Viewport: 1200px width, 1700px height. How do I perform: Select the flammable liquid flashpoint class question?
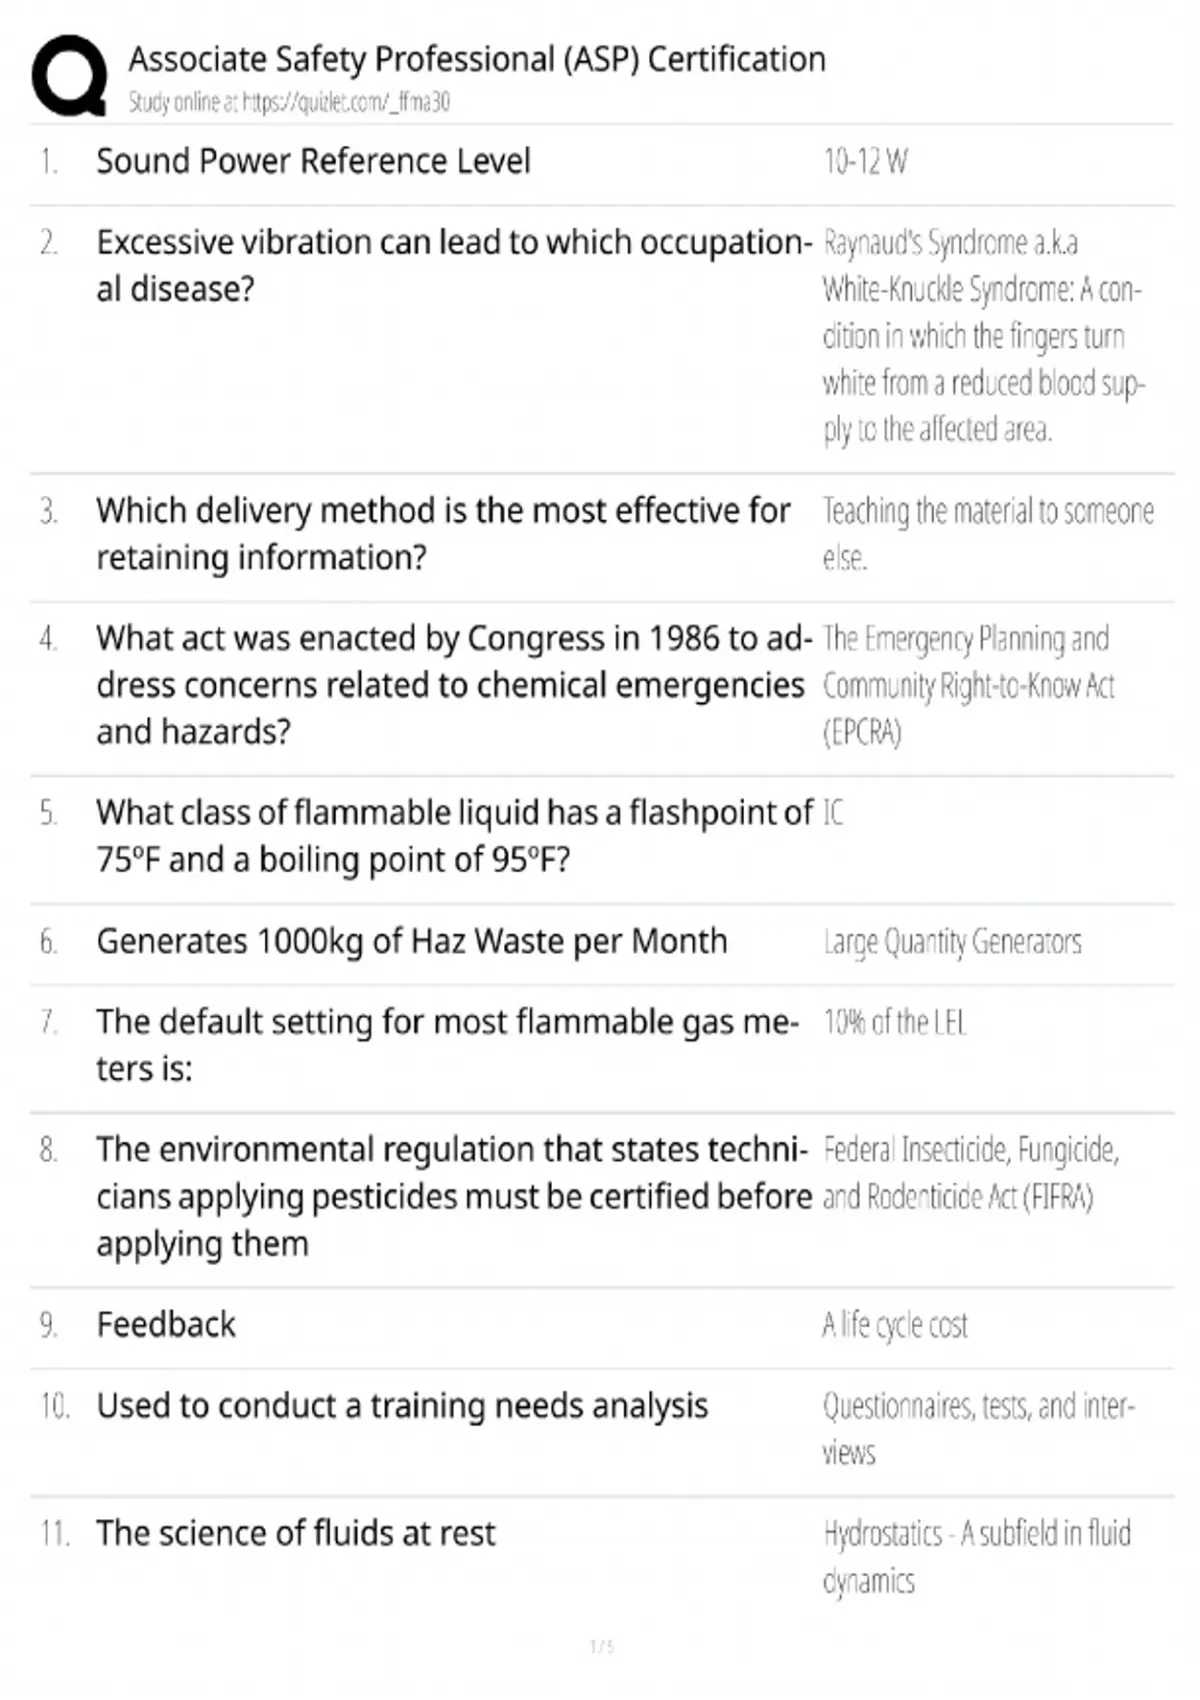click(454, 836)
